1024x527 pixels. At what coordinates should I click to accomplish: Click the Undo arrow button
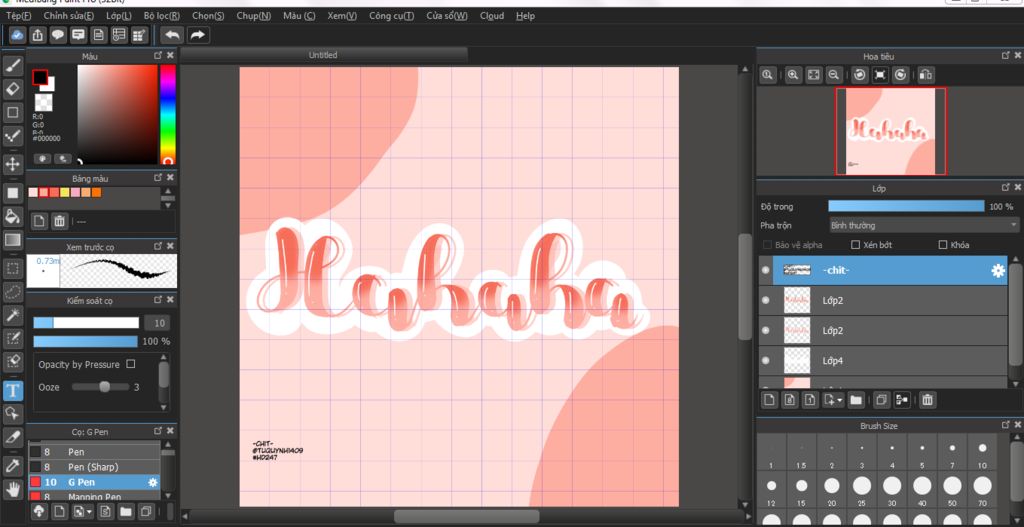[172, 35]
